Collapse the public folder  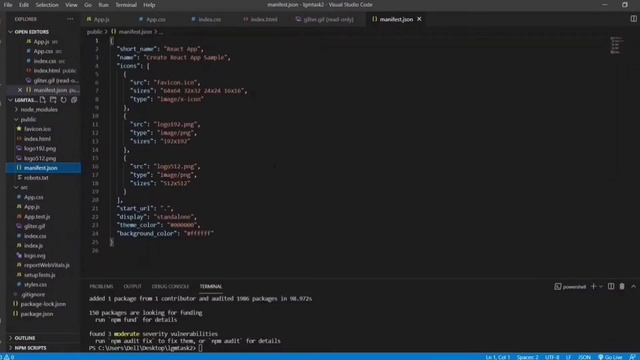pyautogui.click(x=28, y=120)
